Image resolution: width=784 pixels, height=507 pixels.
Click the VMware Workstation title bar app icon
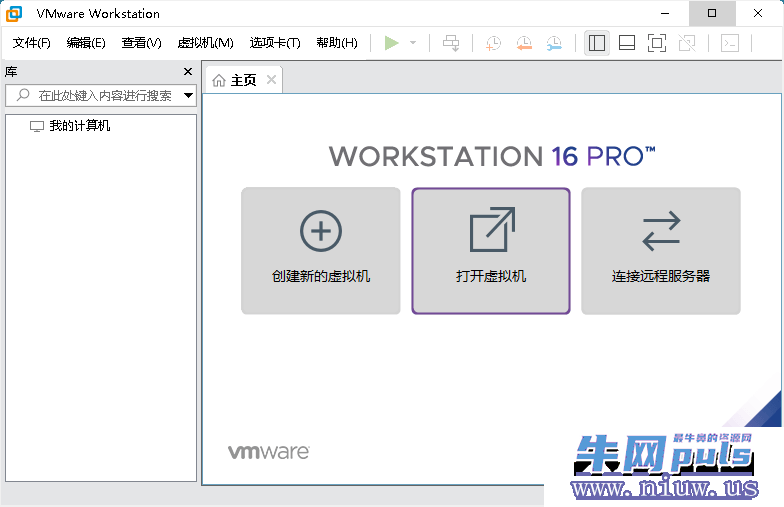pyautogui.click(x=14, y=14)
